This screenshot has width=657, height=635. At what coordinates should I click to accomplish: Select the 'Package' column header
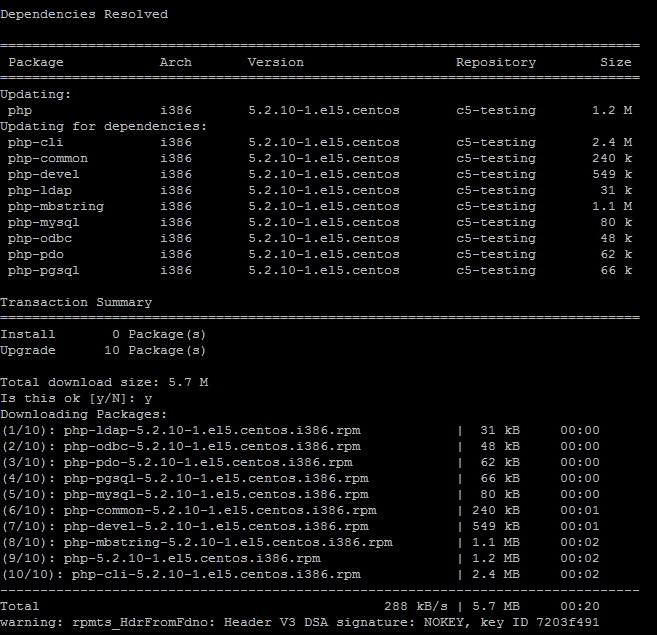coord(36,62)
